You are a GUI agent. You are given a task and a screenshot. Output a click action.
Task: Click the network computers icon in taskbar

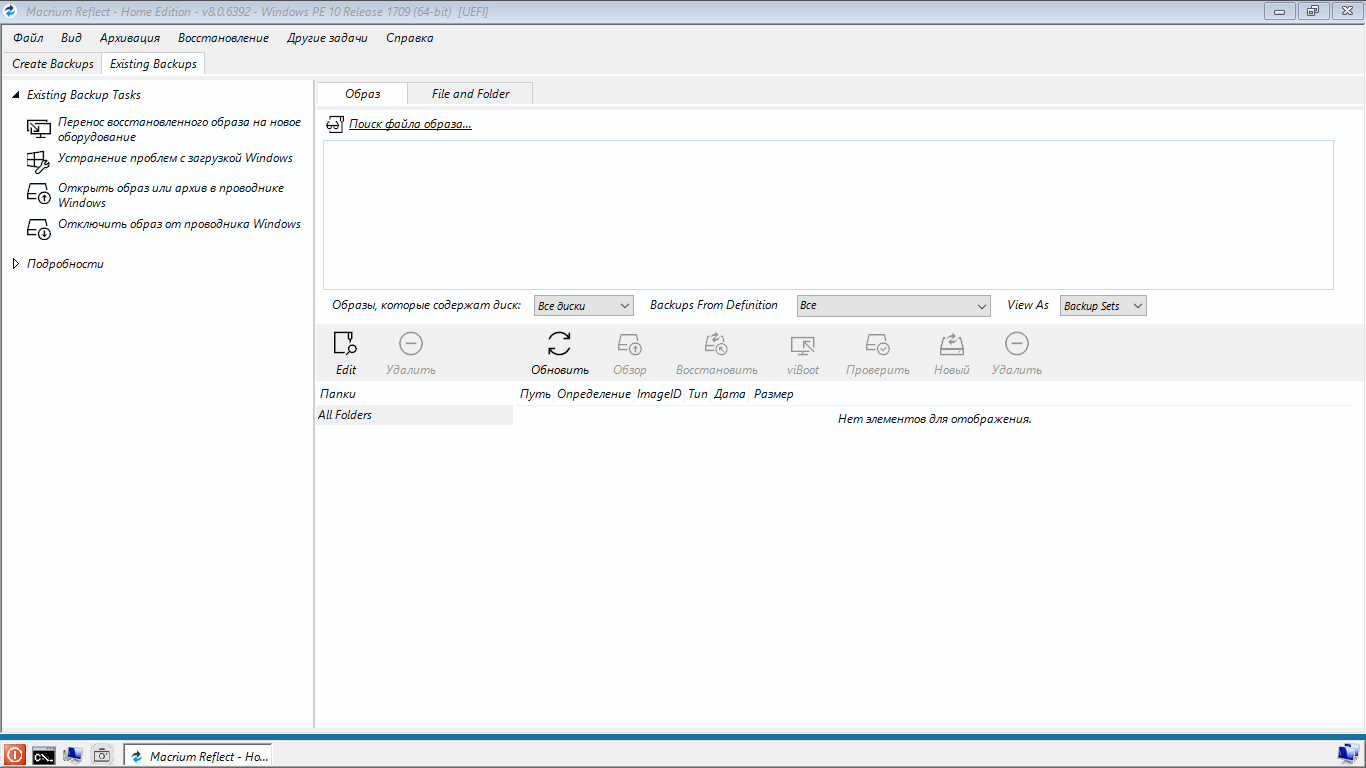coord(73,755)
